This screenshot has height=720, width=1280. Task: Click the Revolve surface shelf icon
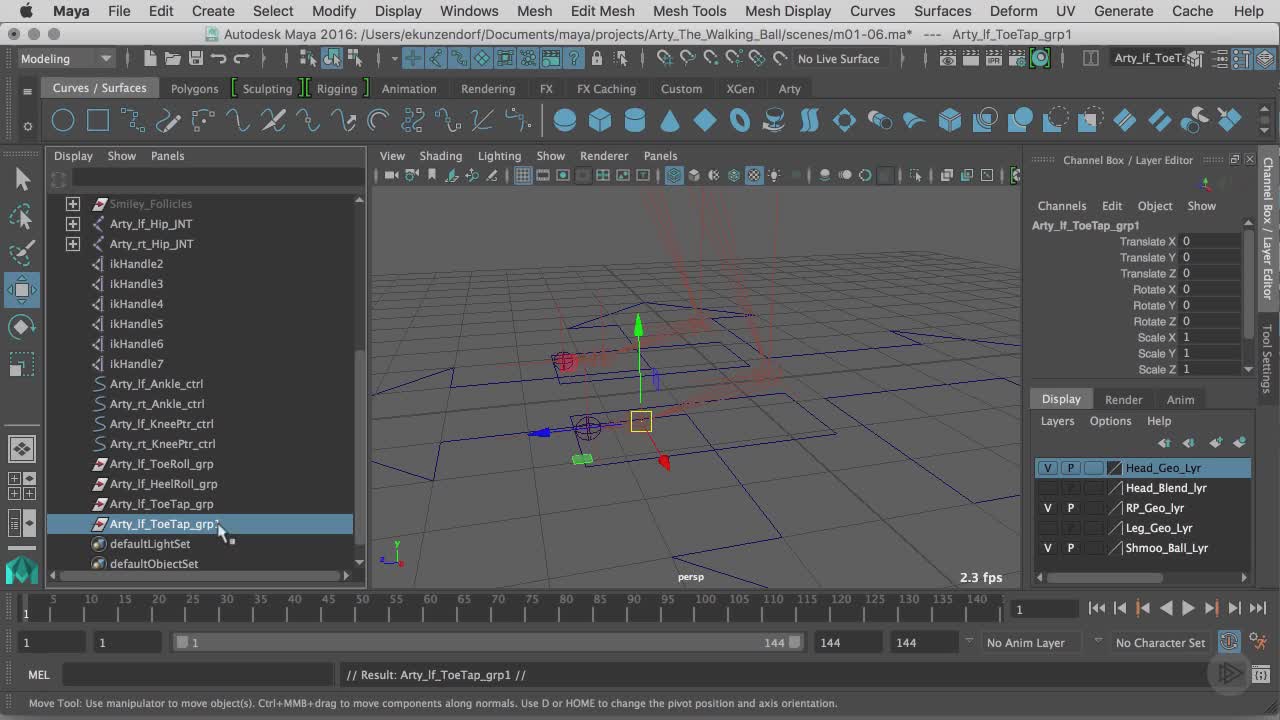click(775, 121)
